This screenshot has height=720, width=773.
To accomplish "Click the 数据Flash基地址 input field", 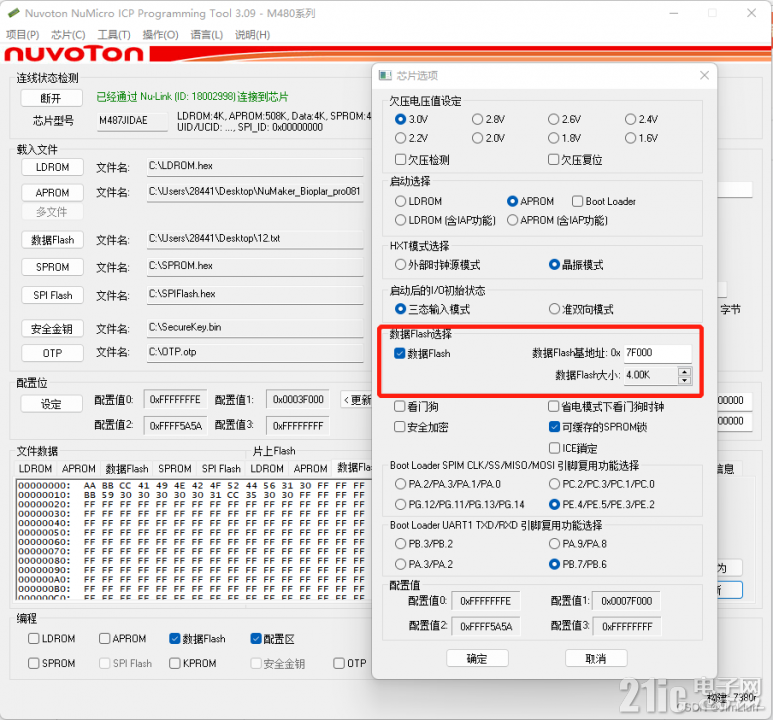I will [x=658, y=353].
